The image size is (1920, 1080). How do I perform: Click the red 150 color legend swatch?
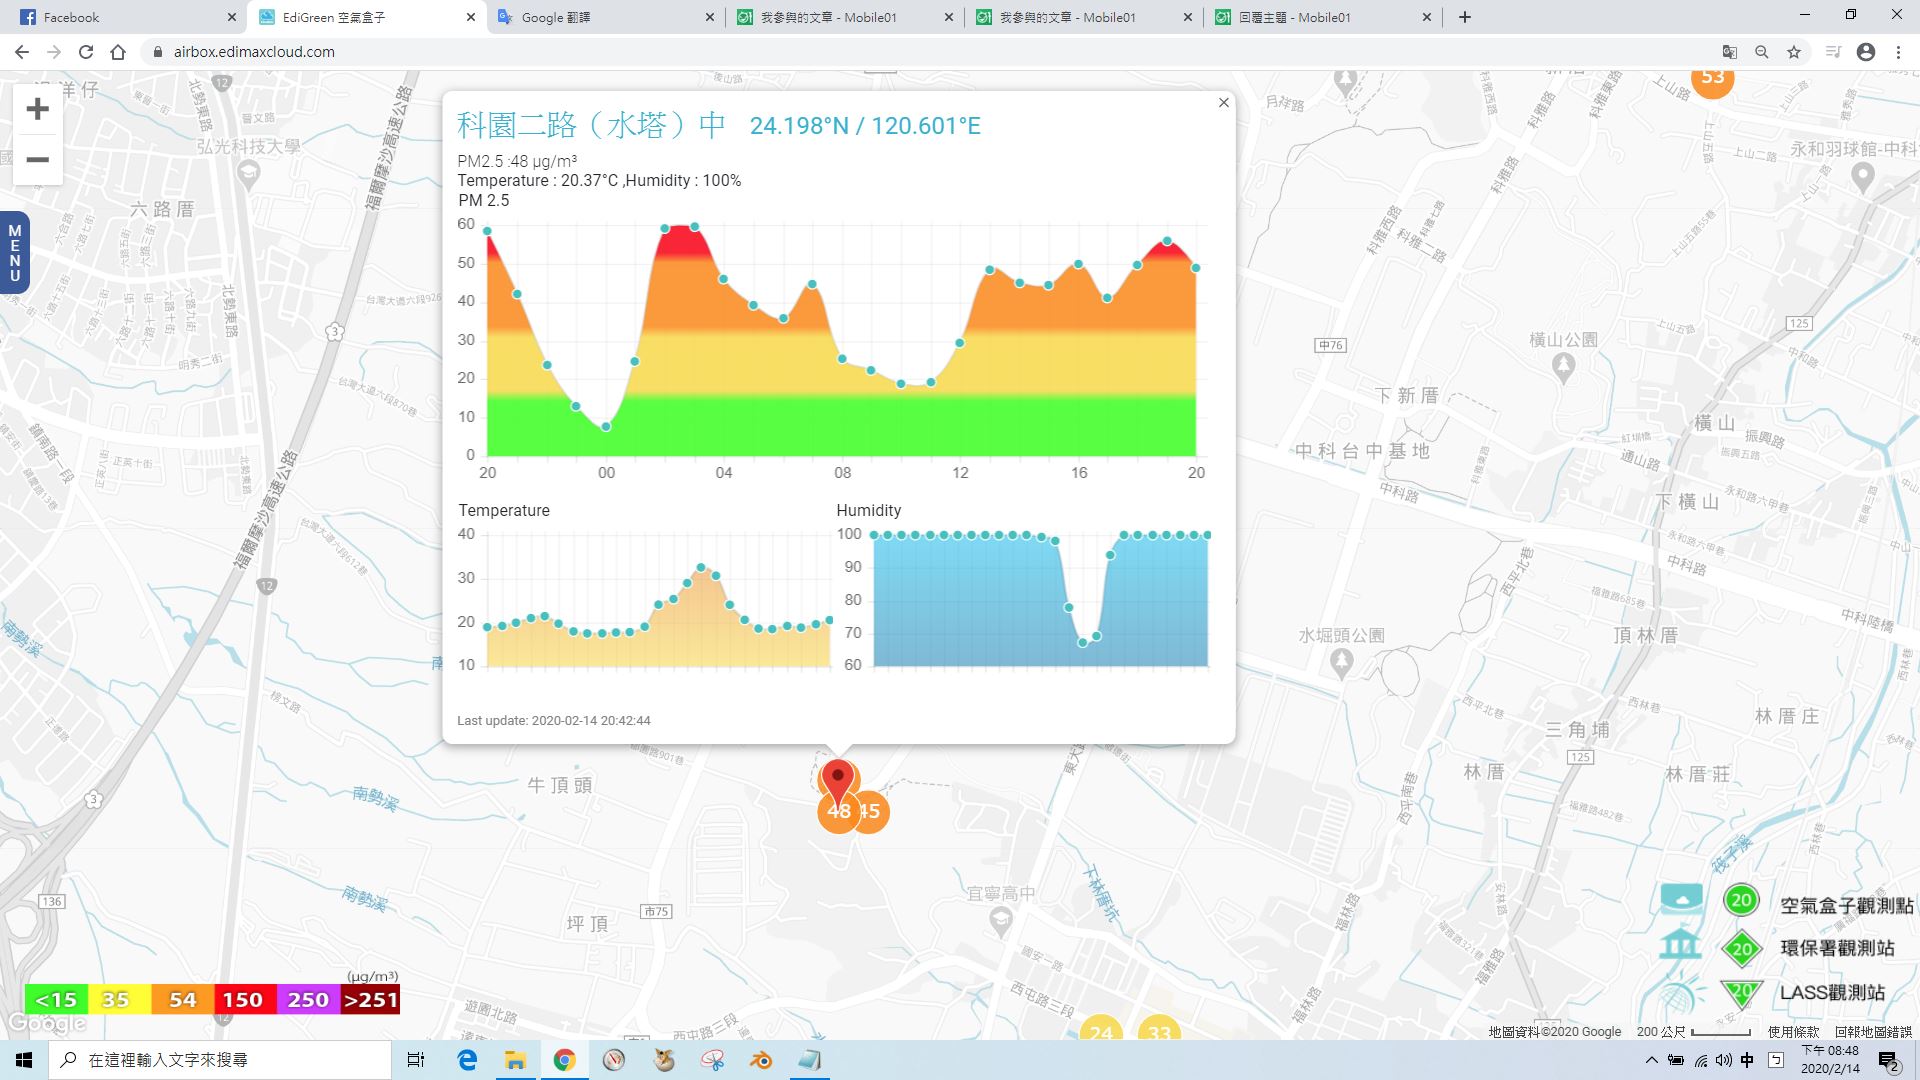pos(243,999)
